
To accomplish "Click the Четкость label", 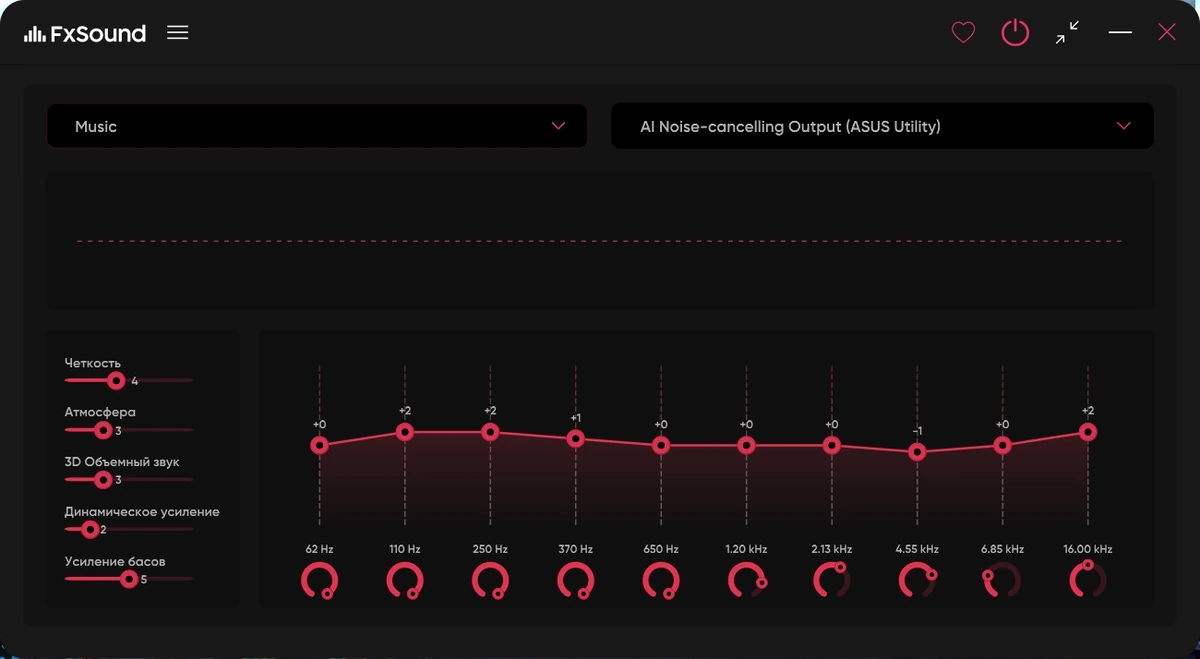I will 93,363.
